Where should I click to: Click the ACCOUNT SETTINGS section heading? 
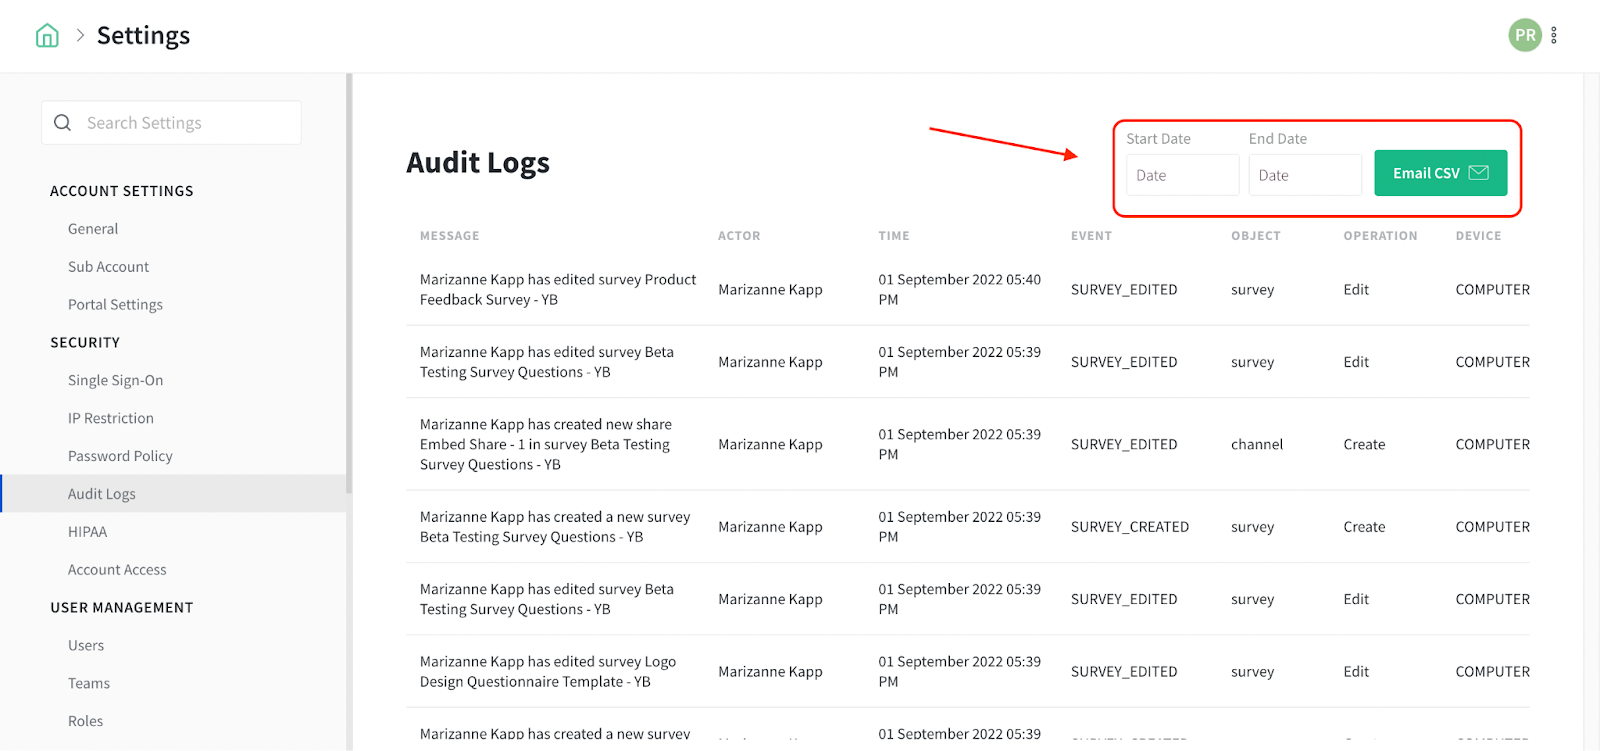coord(122,191)
